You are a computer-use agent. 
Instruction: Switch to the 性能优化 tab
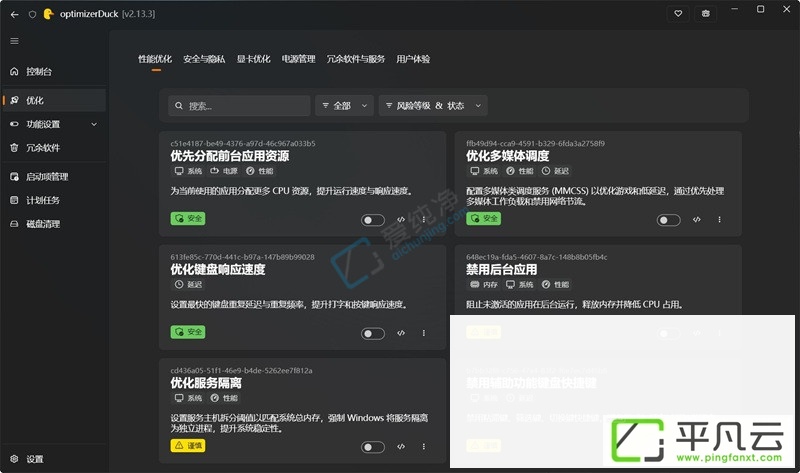(x=155, y=59)
